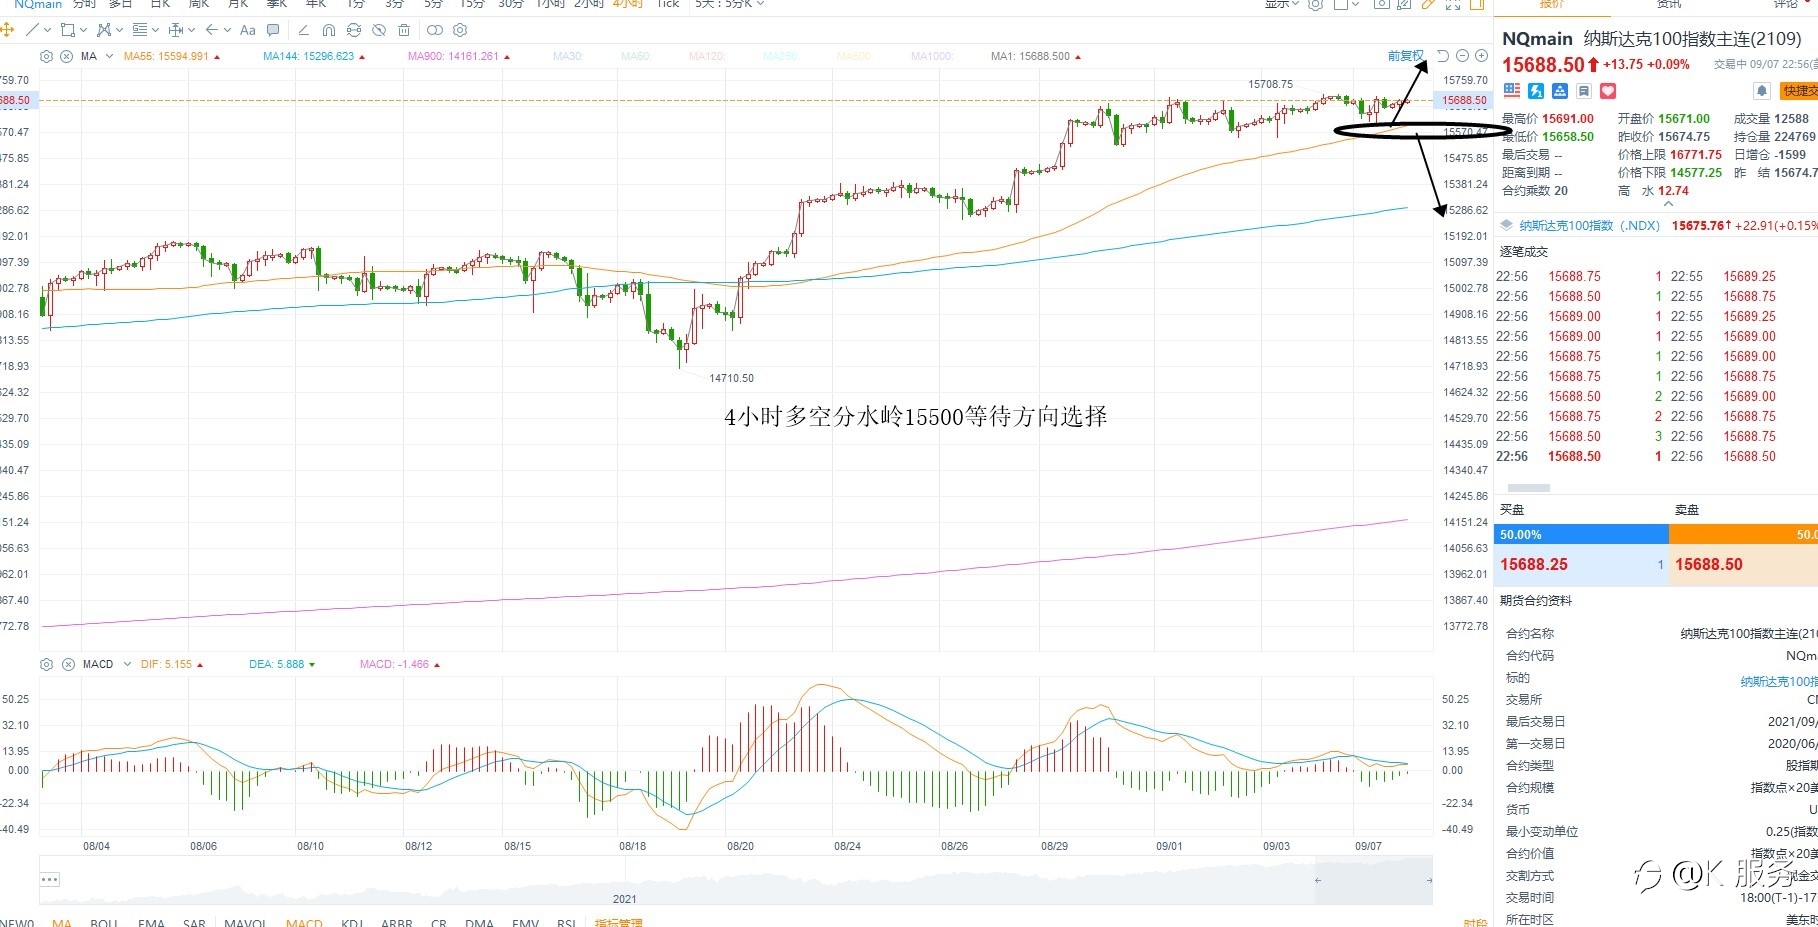Open the MACD indicator dropdown

127,664
